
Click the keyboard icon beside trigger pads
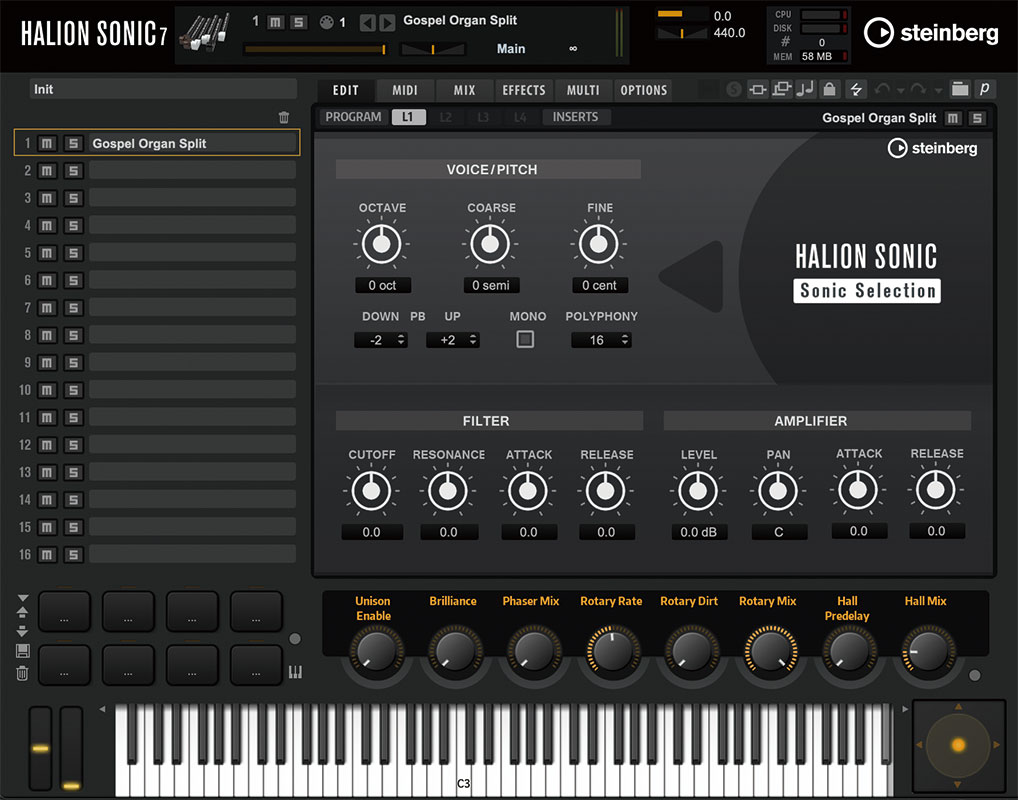[x=295, y=672]
